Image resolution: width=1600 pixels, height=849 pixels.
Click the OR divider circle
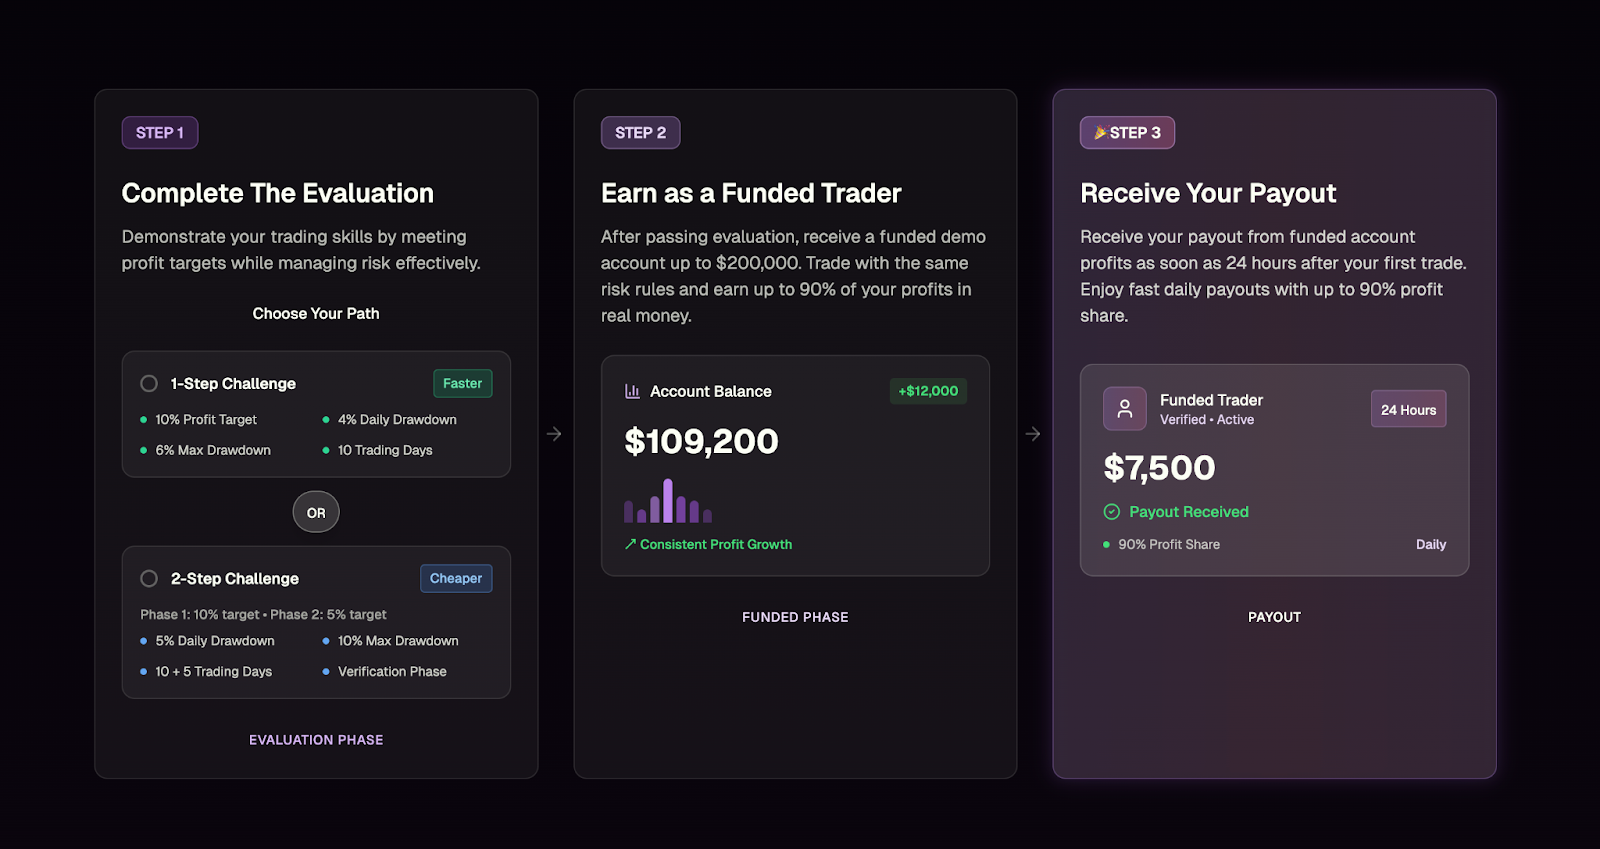316,512
